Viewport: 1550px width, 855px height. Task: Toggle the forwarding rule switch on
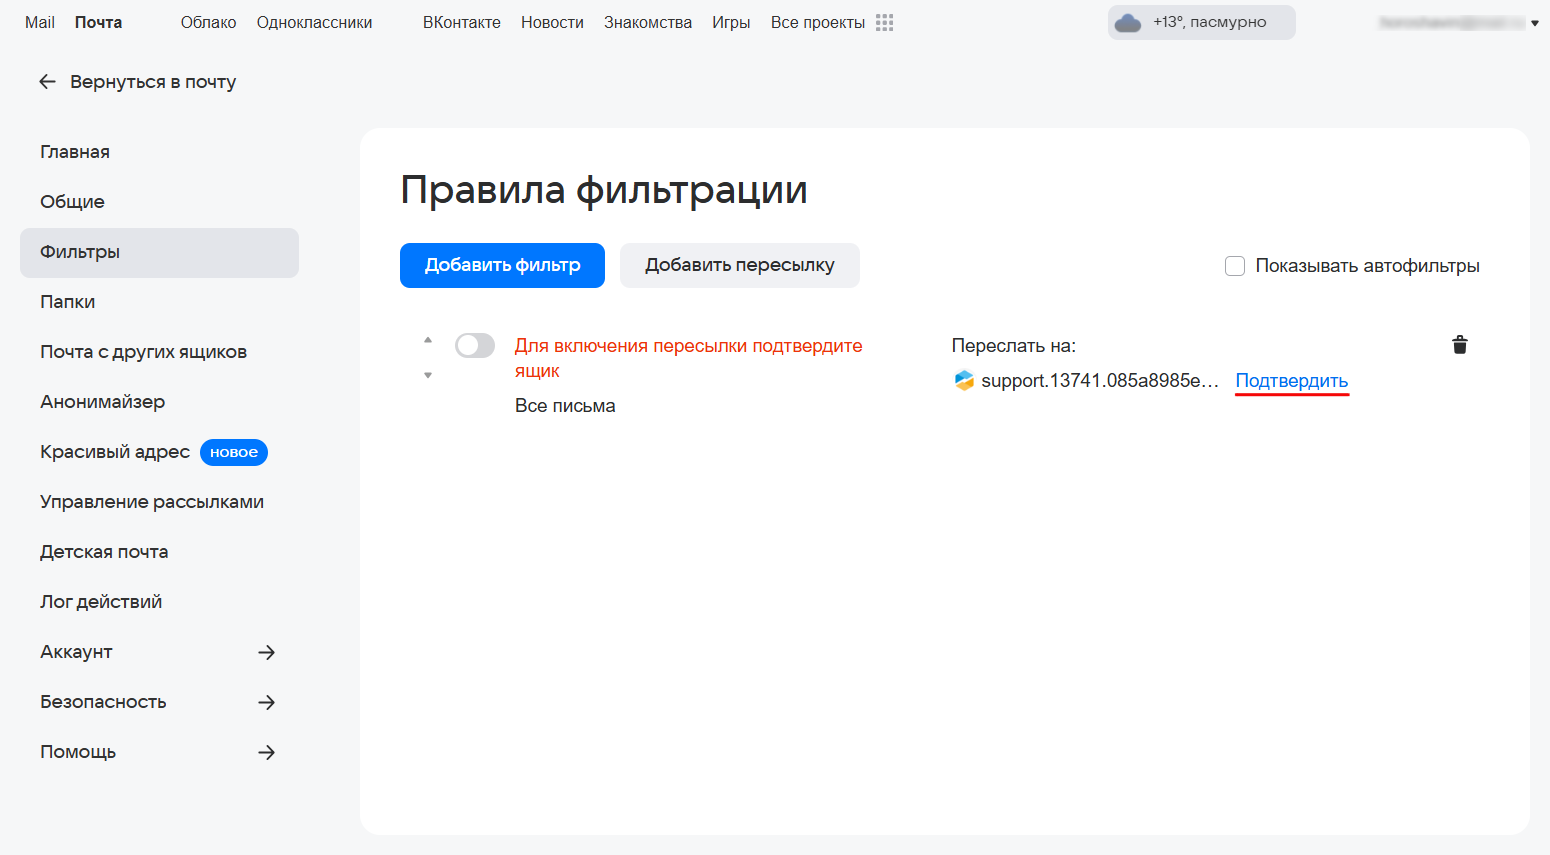point(475,346)
